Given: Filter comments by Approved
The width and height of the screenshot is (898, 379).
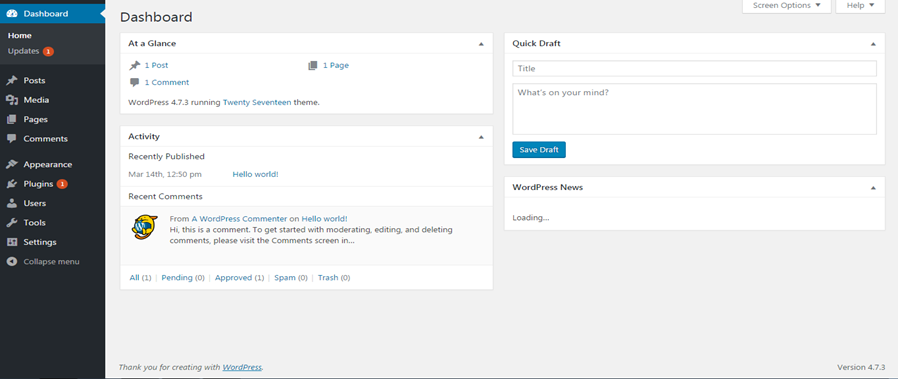Looking at the screenshot, I should point(234,278).
